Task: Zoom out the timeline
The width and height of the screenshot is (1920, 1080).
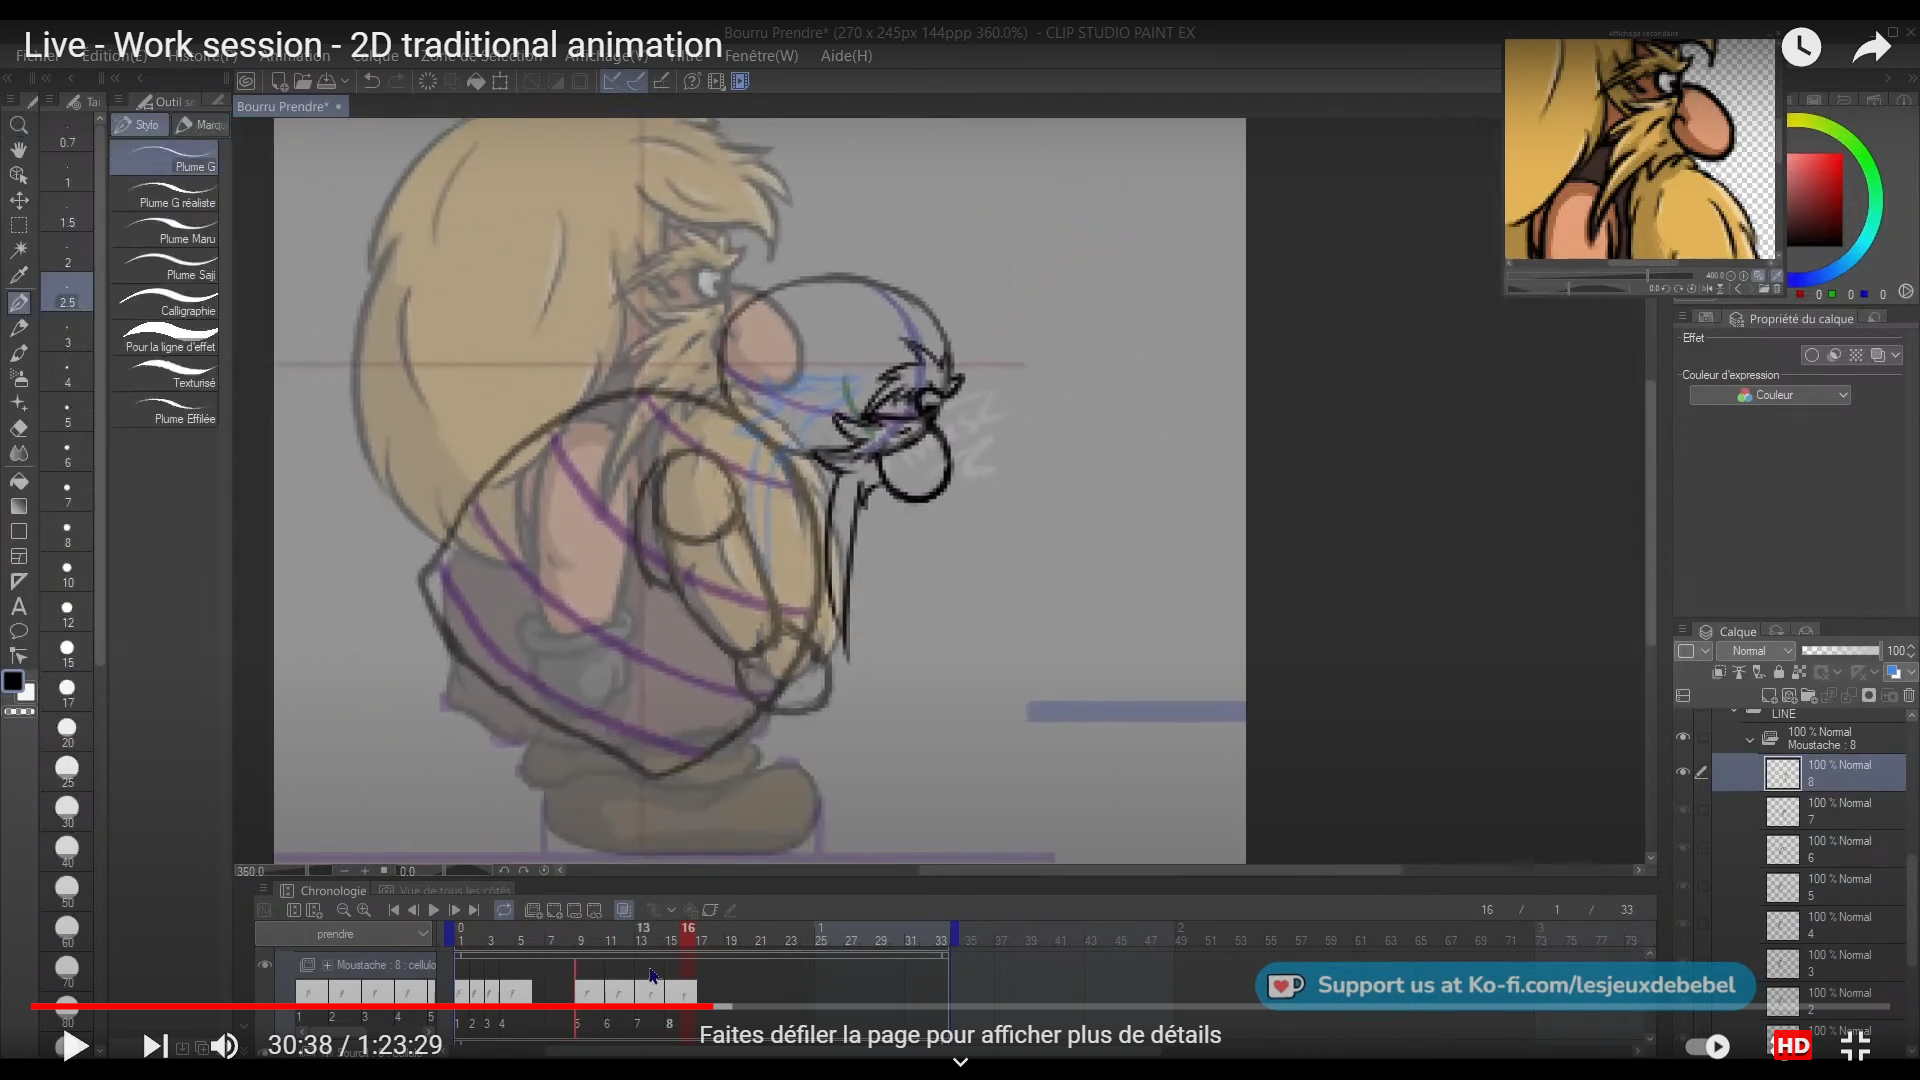Action: (343, 910)
